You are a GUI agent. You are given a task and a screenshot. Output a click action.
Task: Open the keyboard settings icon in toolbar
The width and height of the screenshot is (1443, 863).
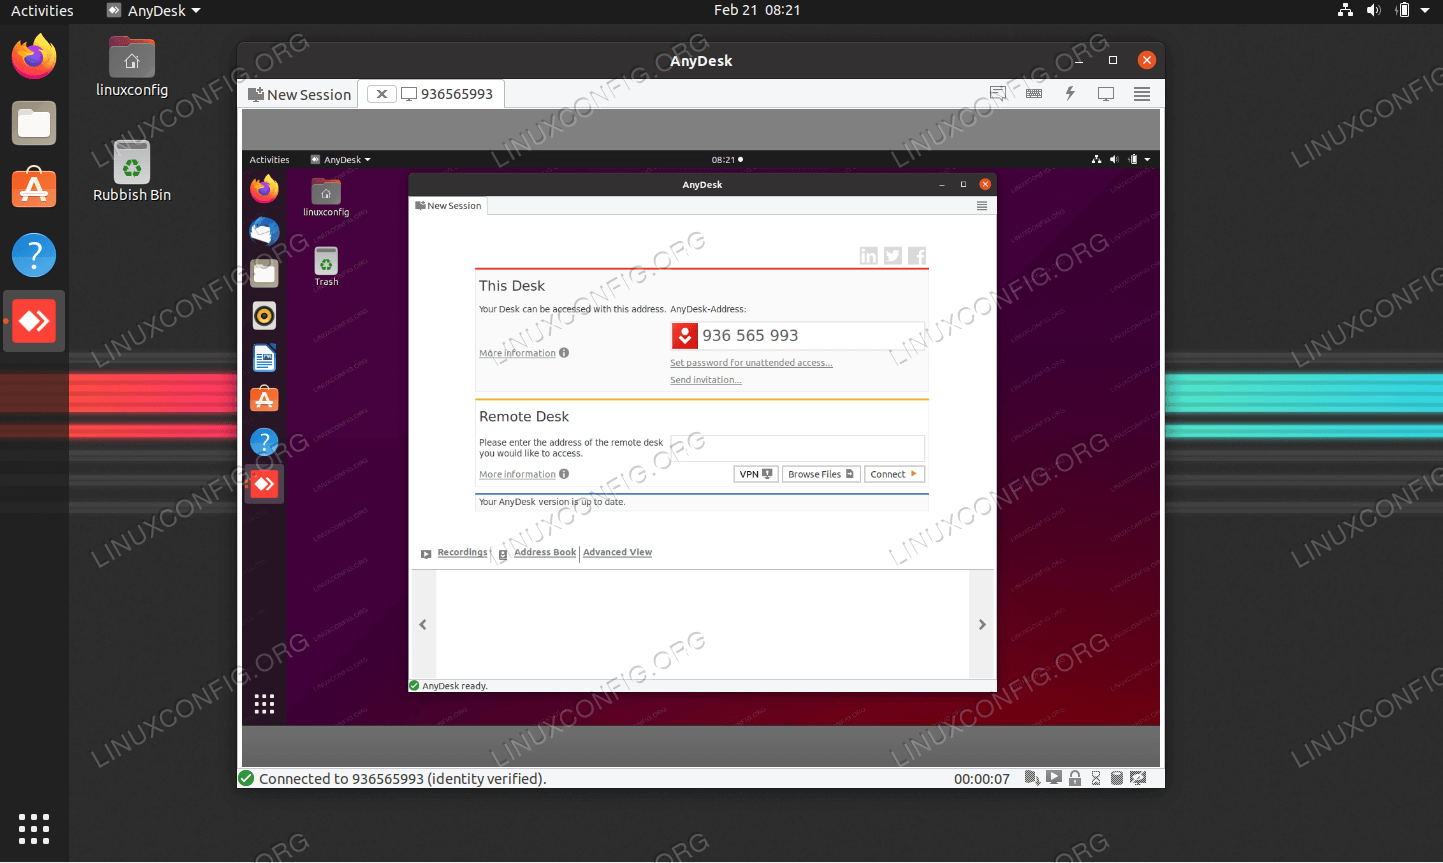click(x=1034, y=93)
